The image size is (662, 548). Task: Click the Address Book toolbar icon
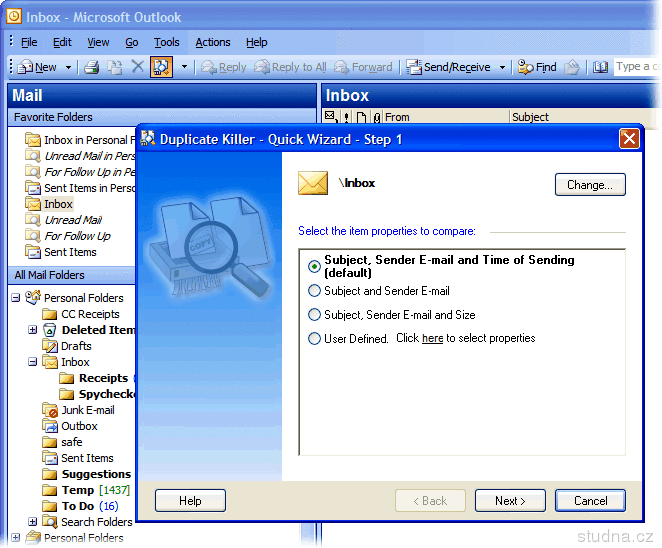(600, 67)
